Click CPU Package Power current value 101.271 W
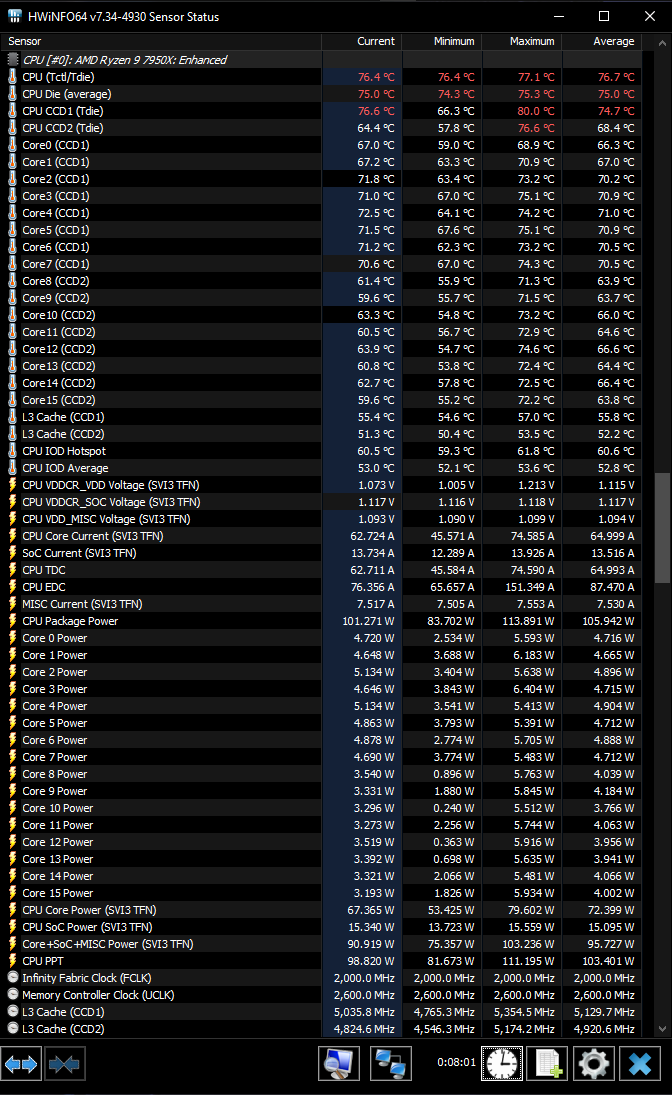Image resolution: width=672 pixels, height=1095 pixels. (368, 621)
